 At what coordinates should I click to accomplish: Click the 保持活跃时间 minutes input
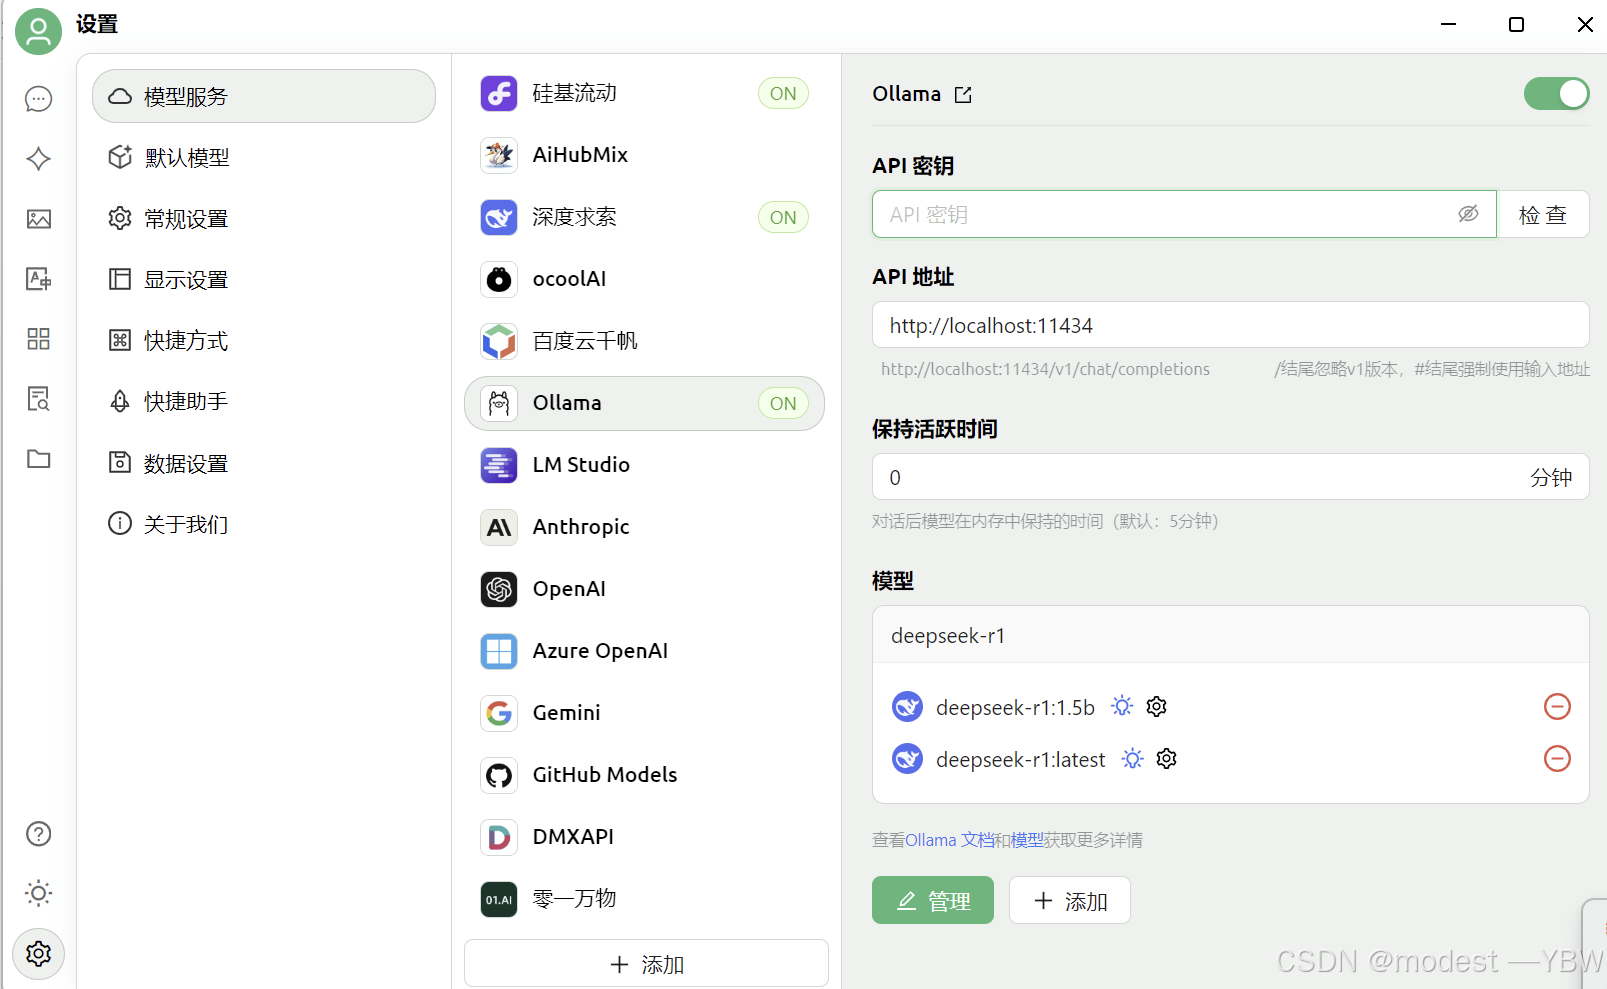pos(1230,477)
